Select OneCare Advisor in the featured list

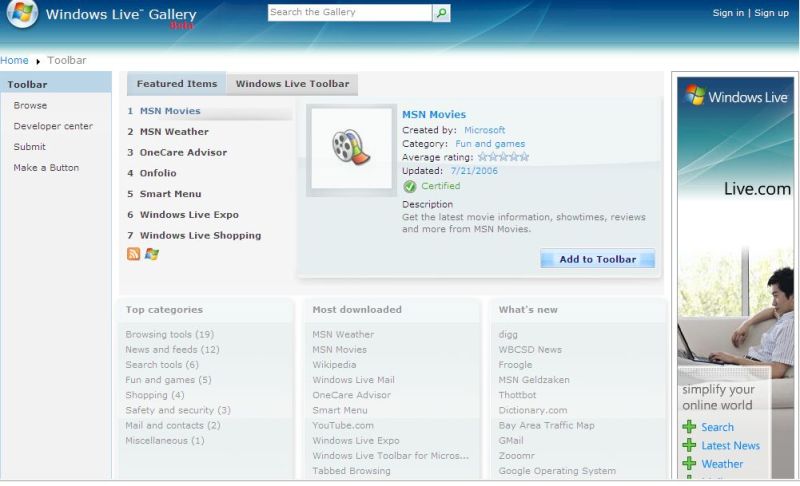coord(183,152)
